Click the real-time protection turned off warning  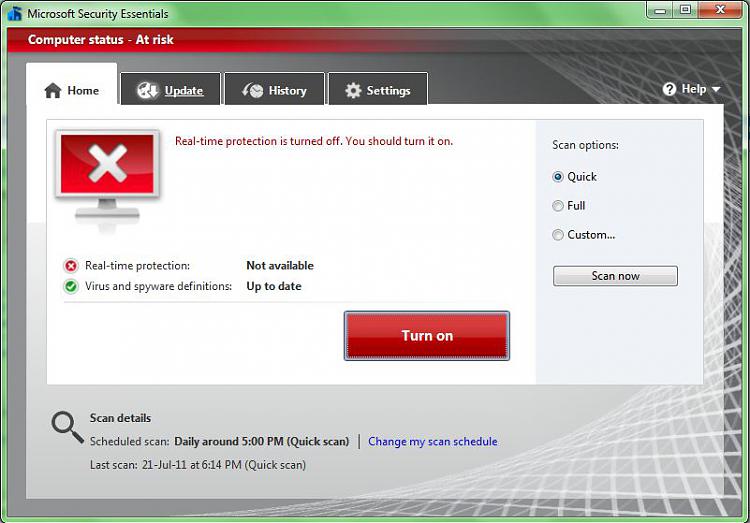314,141
